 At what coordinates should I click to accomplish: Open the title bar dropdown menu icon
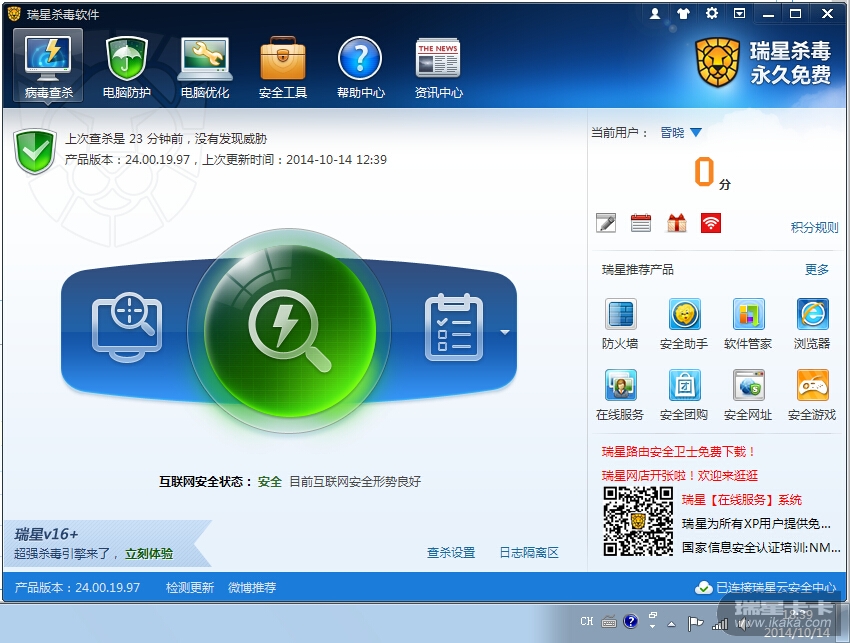coord(739,14)
